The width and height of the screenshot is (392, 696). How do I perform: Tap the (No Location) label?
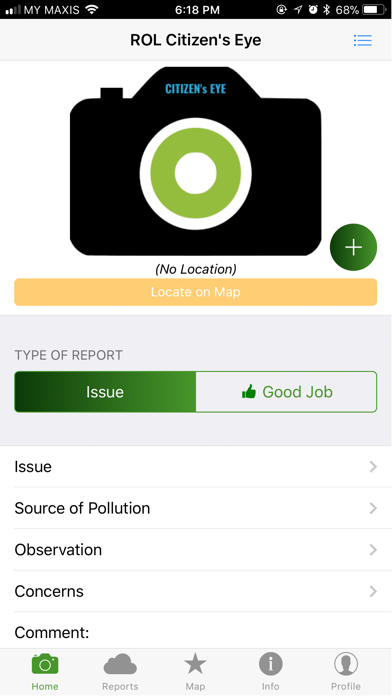196,269
